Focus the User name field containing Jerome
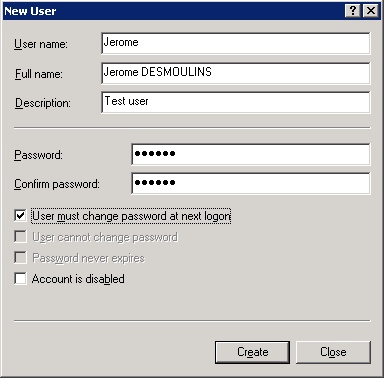 (236, 43)
